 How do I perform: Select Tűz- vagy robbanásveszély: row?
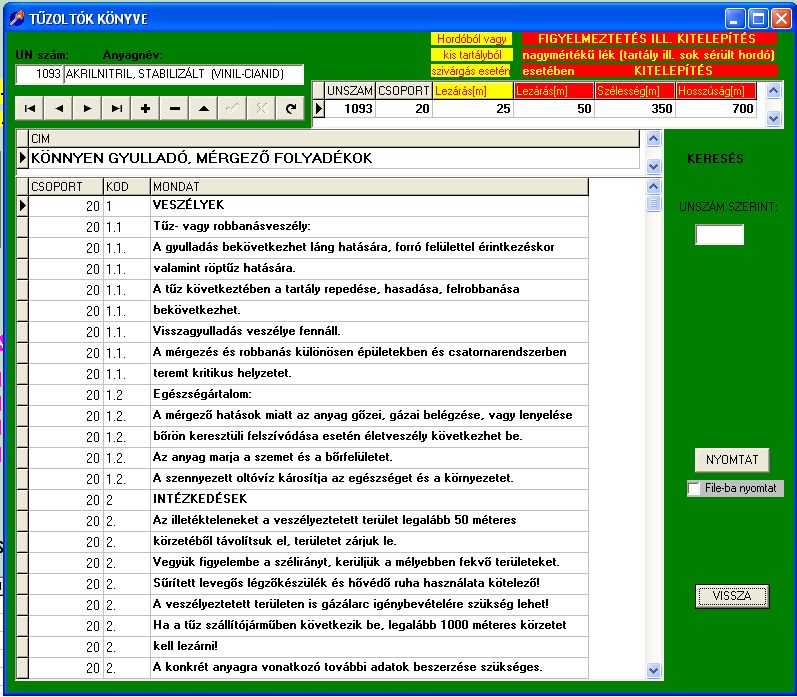pyautogui.click(x=308, y=227)
